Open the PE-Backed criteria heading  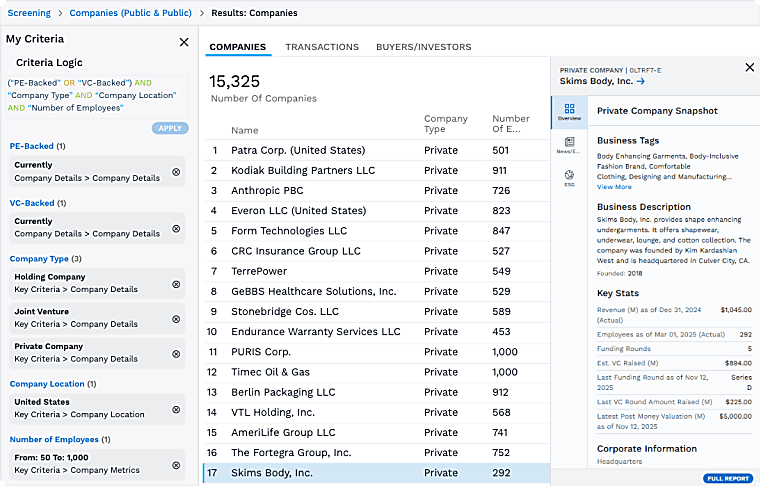point(32,146)
